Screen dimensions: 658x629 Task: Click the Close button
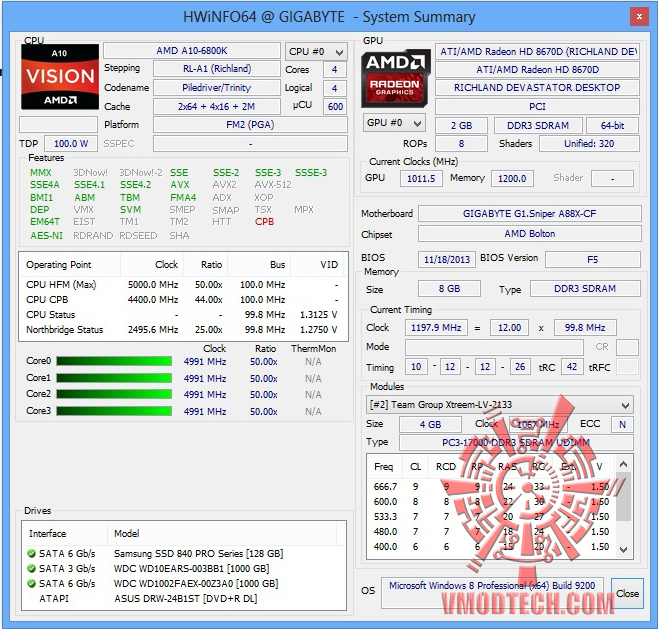pyautogui.click(x=627, y=593)
